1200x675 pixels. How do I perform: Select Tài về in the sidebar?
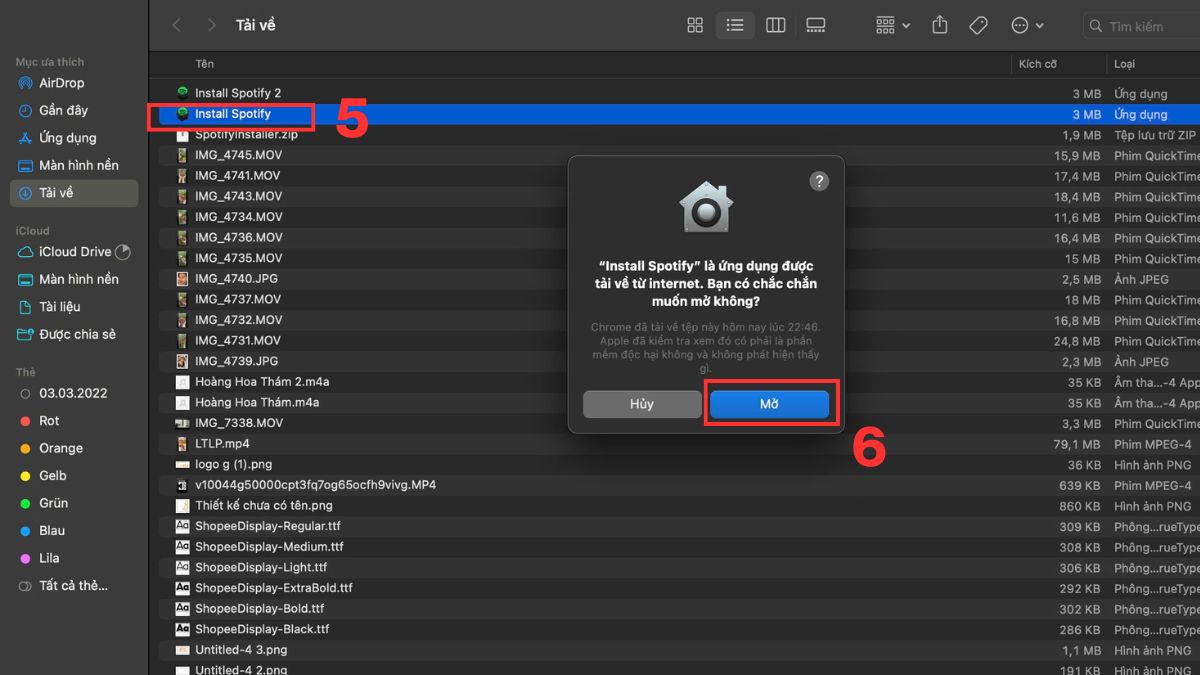[x=76, y=193]
